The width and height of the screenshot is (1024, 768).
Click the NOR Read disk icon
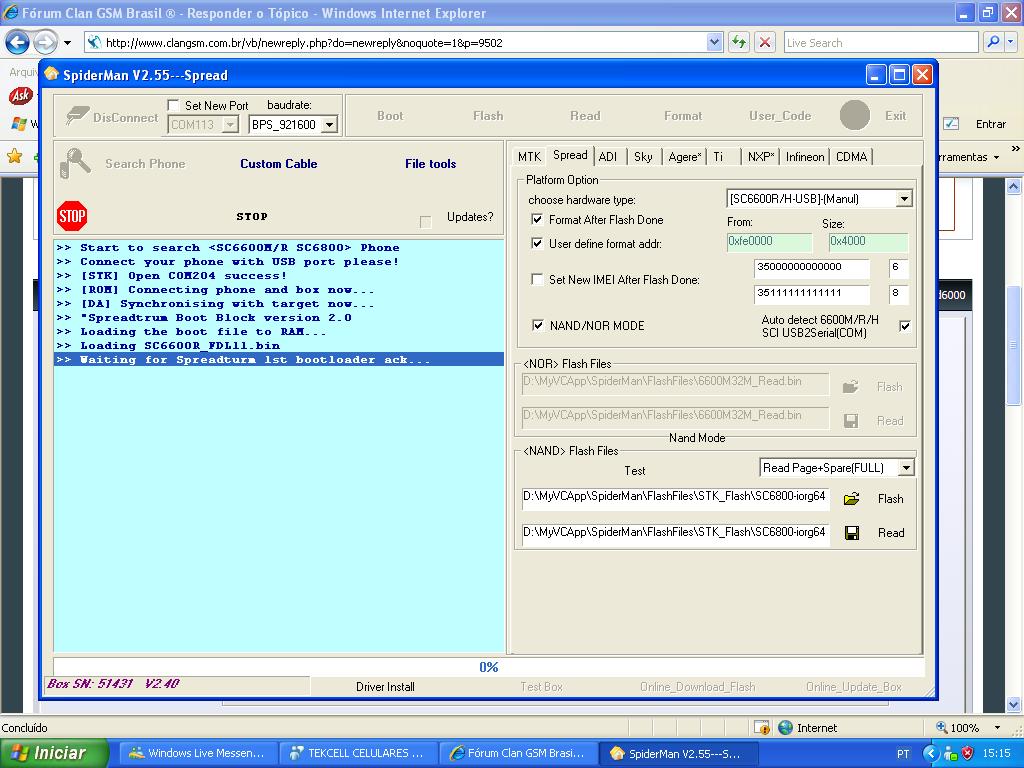pos(851,421)
